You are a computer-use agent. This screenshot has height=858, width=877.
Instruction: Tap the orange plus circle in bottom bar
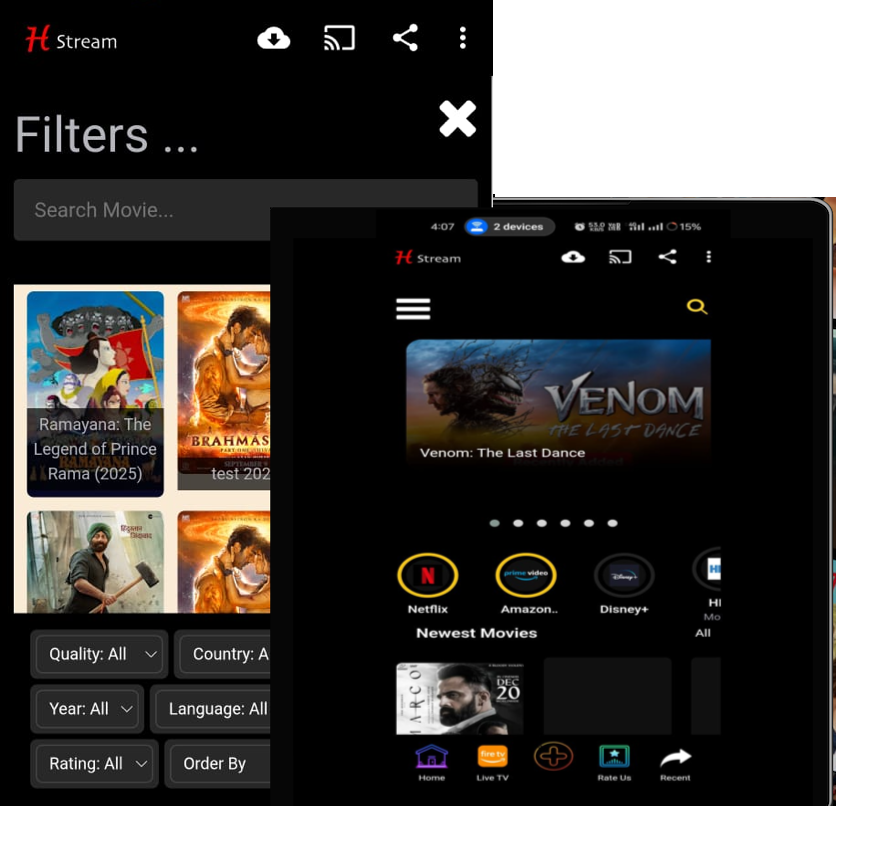tap(553, 757)
